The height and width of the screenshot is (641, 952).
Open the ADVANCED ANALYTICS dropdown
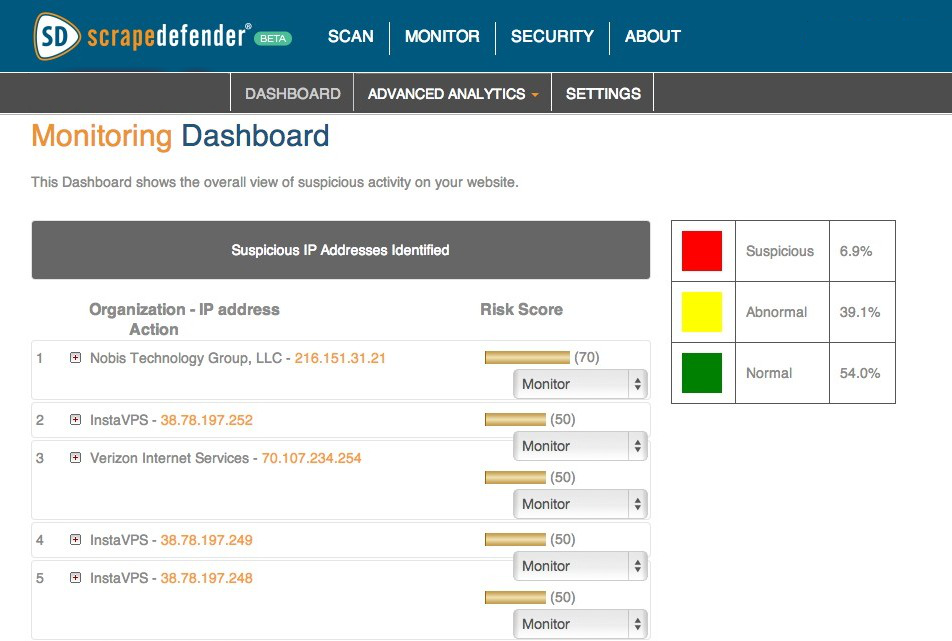[x=453, y=93]
